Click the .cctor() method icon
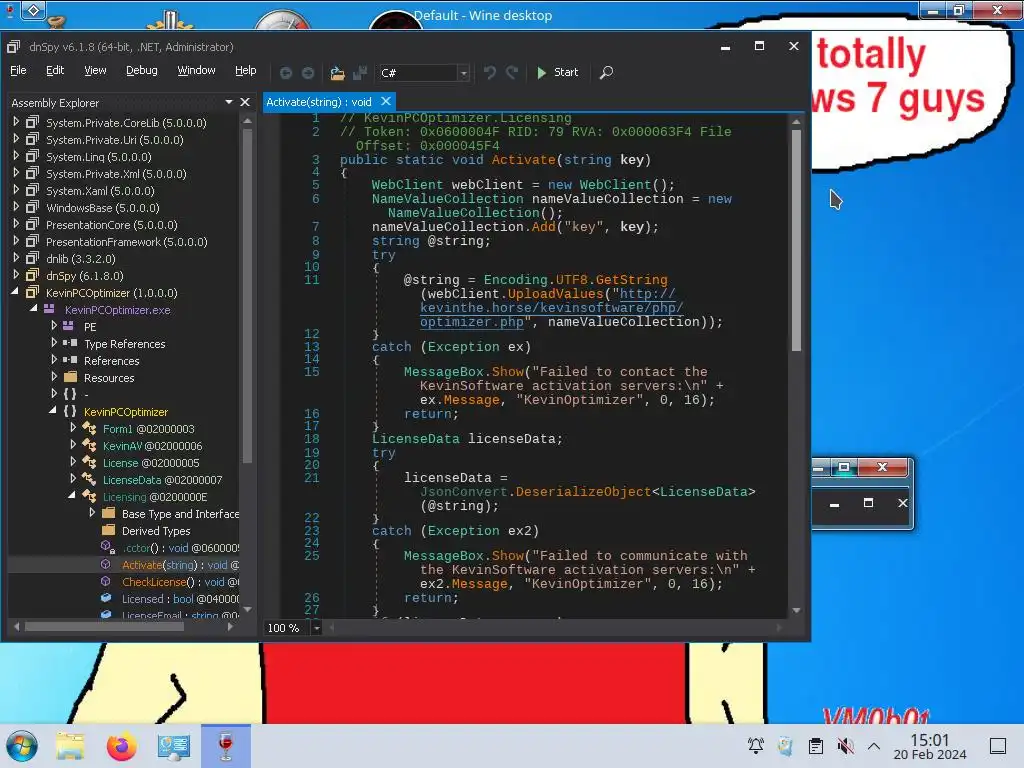1024x768 pixels. tap(106, 547)
